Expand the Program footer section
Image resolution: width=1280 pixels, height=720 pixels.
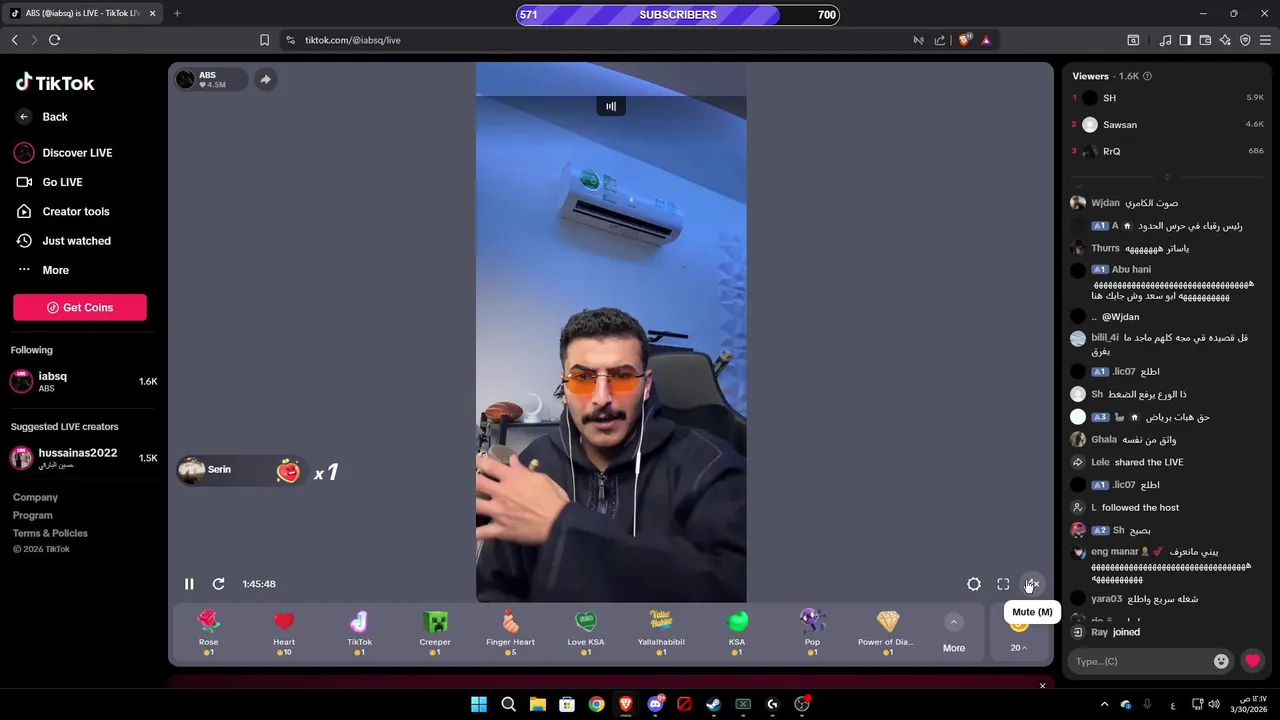[33, 515]
